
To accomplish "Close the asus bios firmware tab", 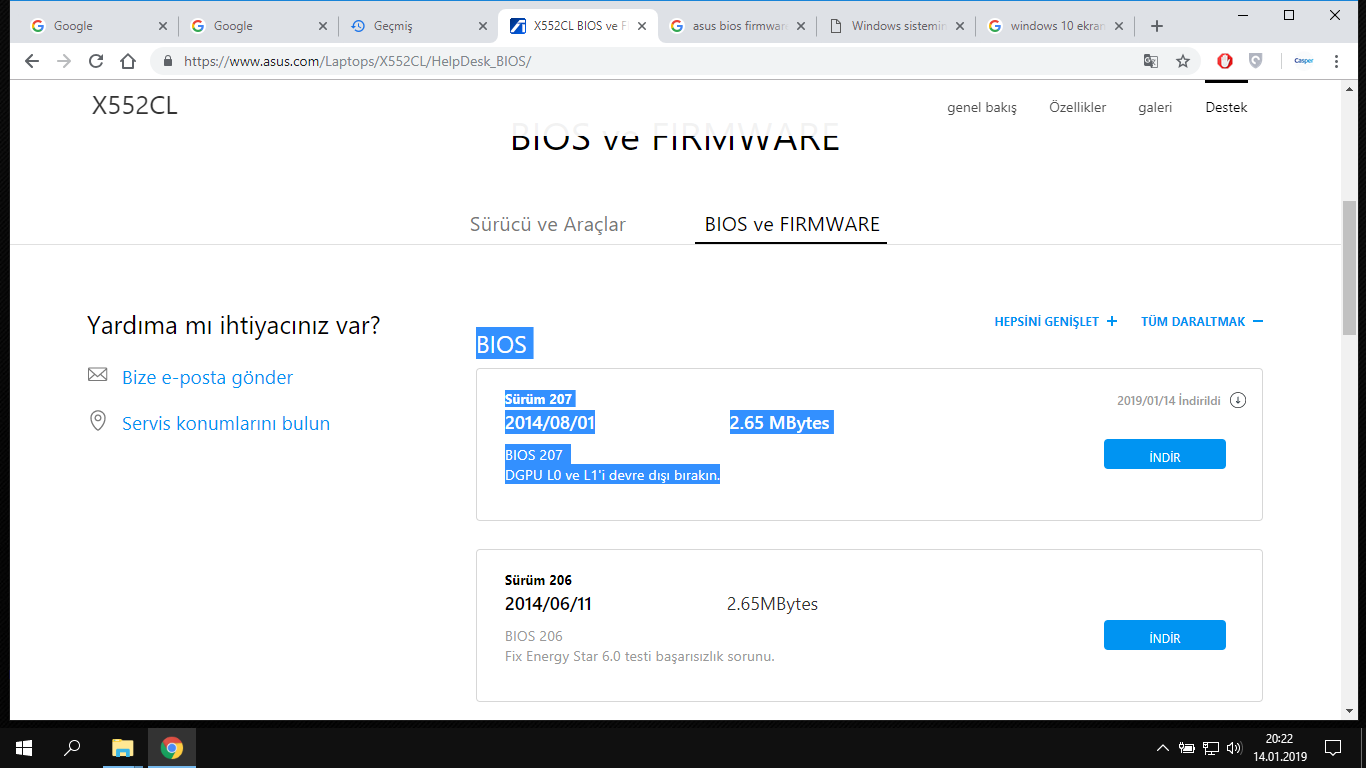I will (x=801, y=26).
